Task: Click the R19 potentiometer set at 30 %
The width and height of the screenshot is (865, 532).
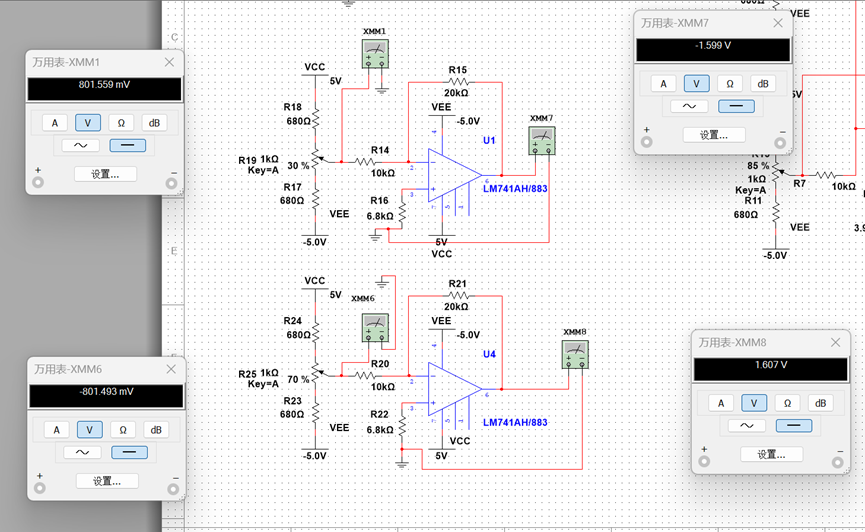Action: (316, 159)
